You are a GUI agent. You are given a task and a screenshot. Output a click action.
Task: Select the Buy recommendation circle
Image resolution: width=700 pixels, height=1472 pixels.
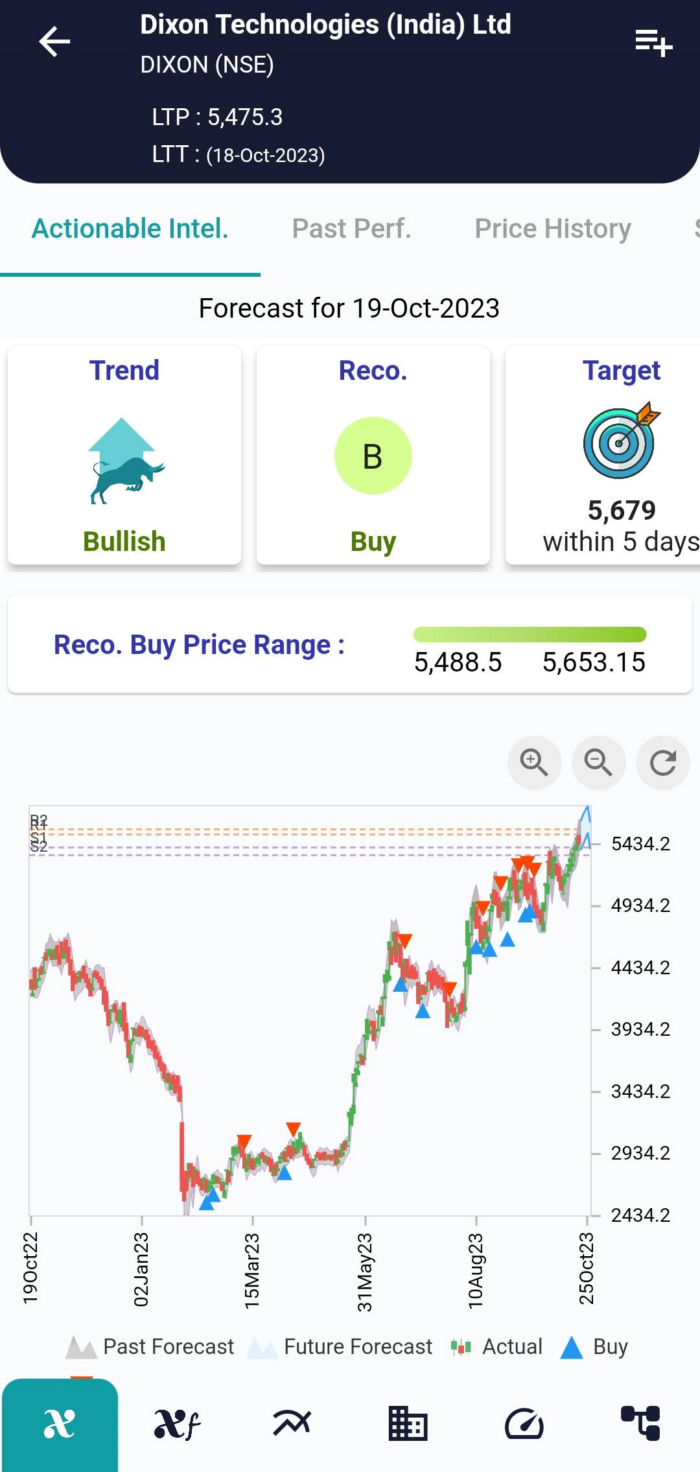(x=373, y=456)
